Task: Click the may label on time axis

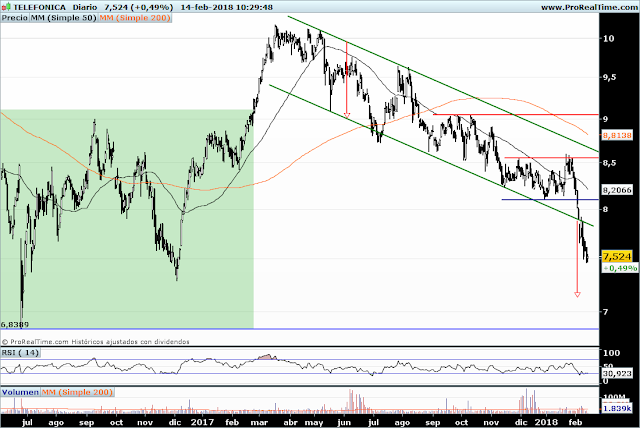Action: tap(314, 423)
